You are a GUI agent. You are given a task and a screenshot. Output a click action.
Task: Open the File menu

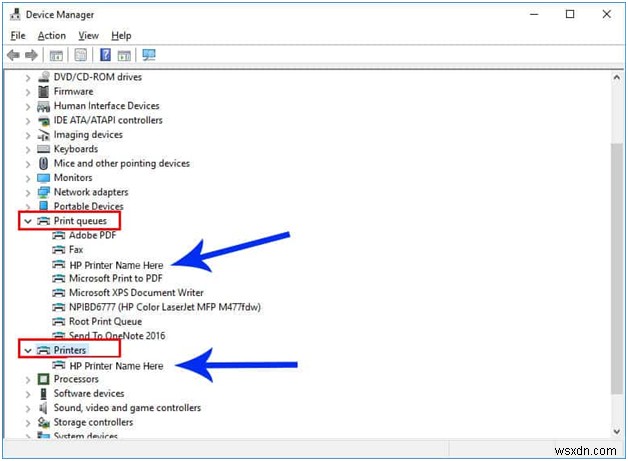click(x=18, y=36)
